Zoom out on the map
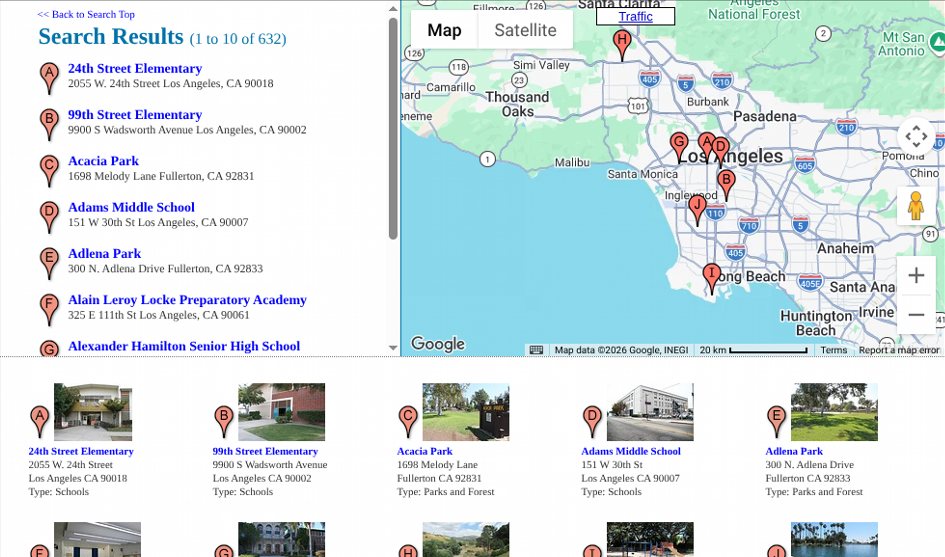The height and width of the screenshot is (557, 945). 916,314
